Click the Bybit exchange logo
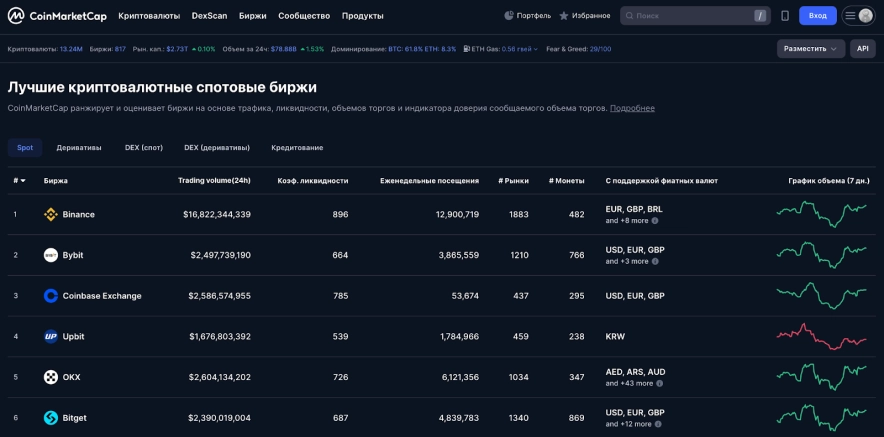 (x=51, y=255)
